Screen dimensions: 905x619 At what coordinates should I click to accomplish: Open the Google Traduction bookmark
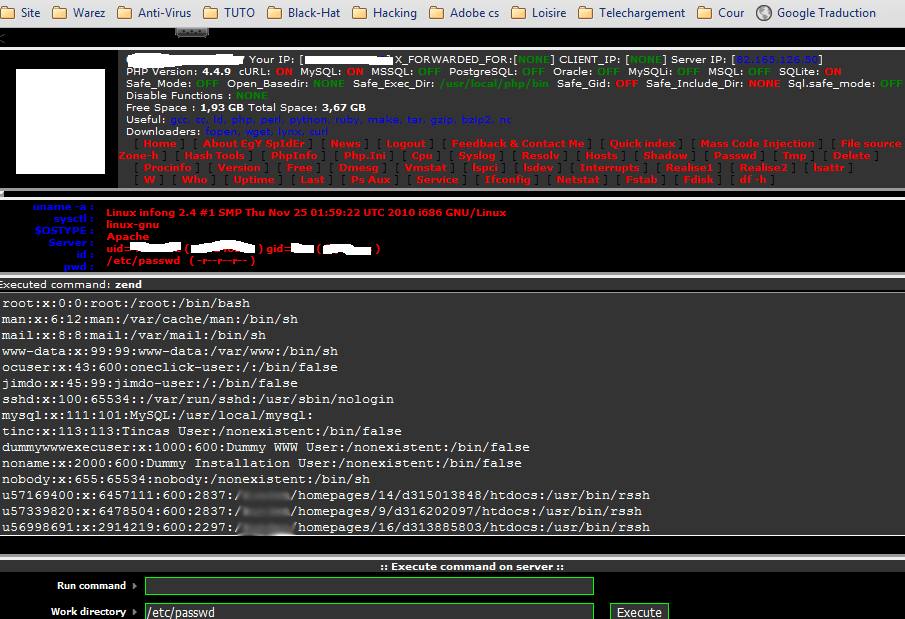816,13
